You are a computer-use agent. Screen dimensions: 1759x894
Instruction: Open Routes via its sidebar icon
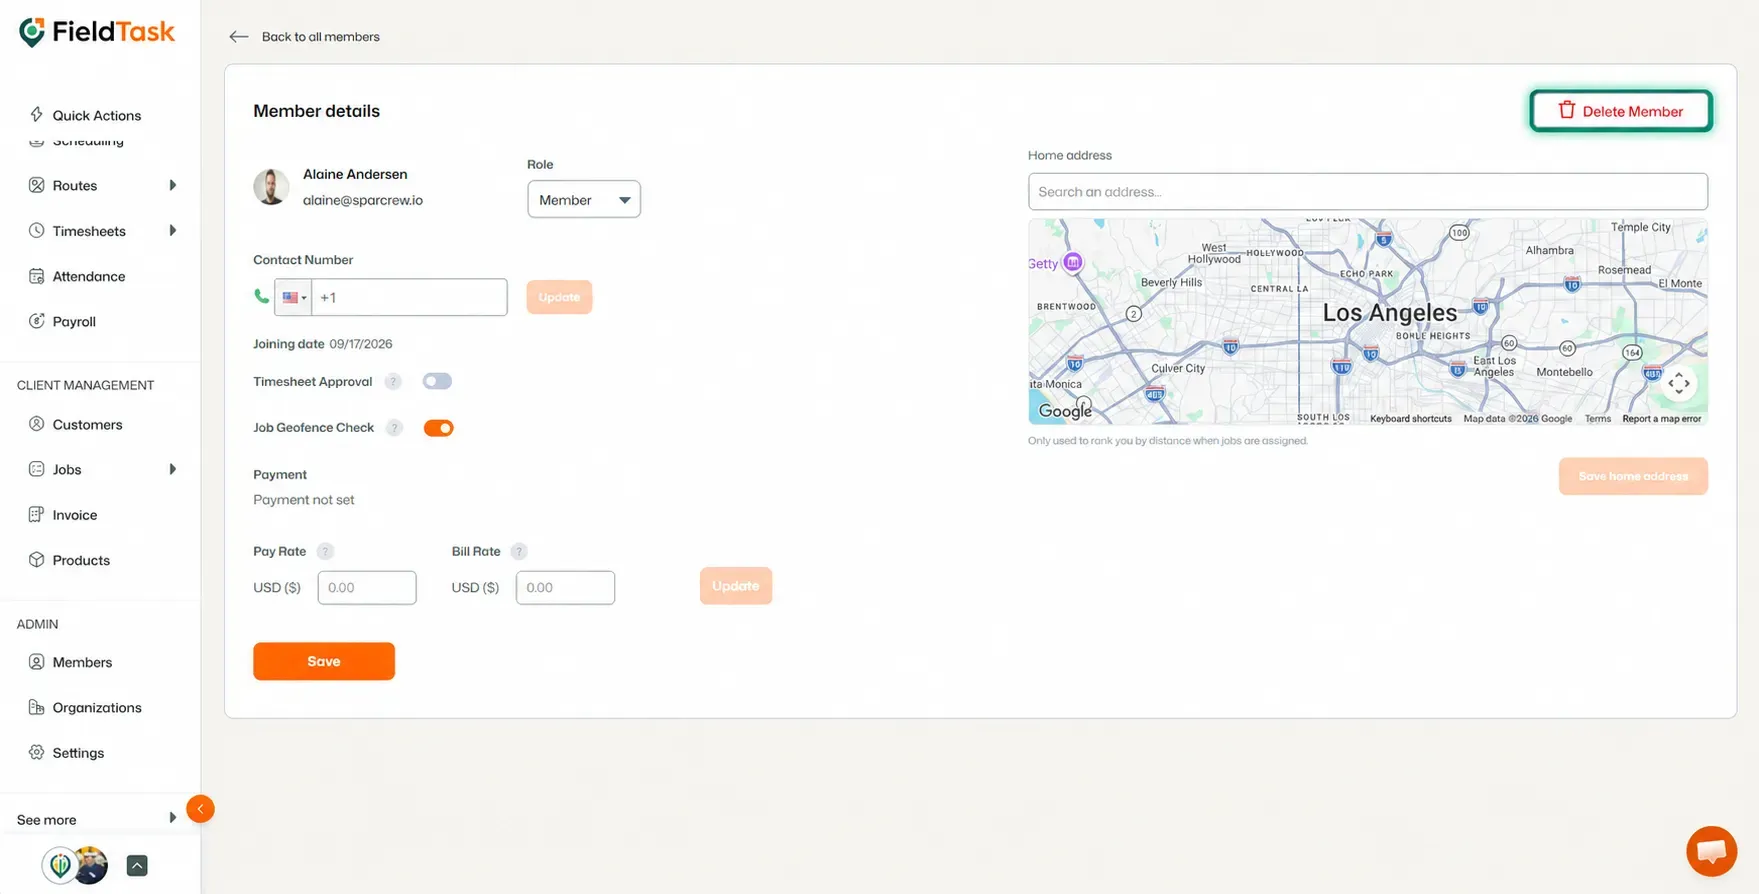pyautogui.click(x=36, y=185)
